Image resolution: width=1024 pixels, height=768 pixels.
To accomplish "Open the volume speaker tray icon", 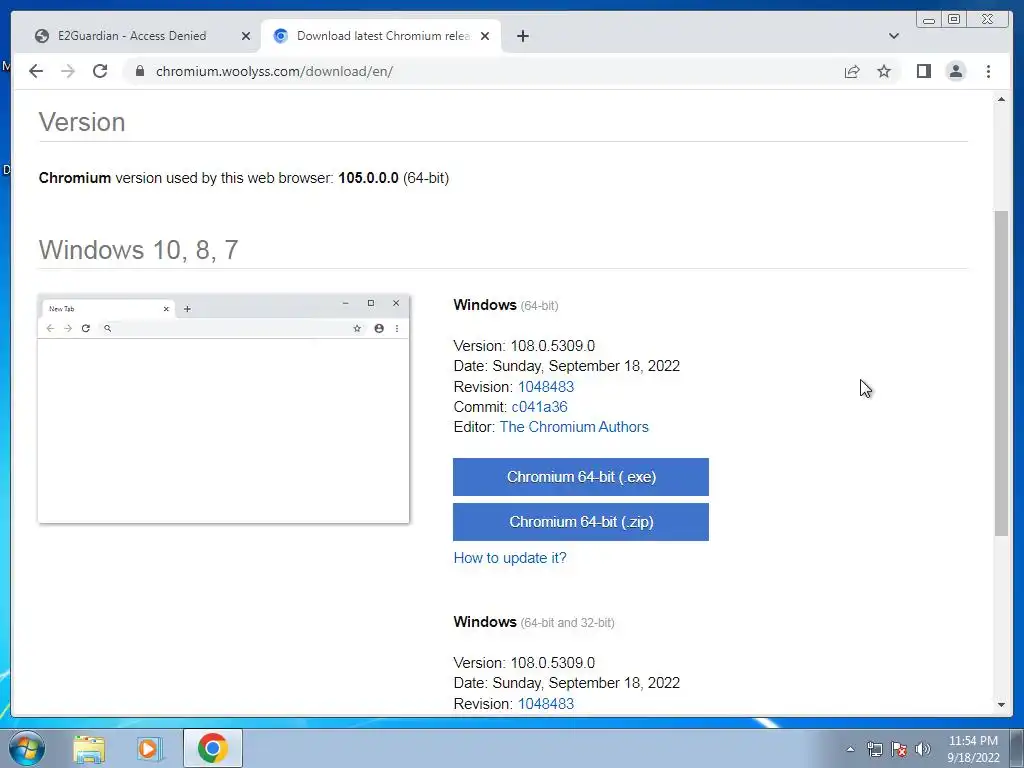I will tap(923, 750).
